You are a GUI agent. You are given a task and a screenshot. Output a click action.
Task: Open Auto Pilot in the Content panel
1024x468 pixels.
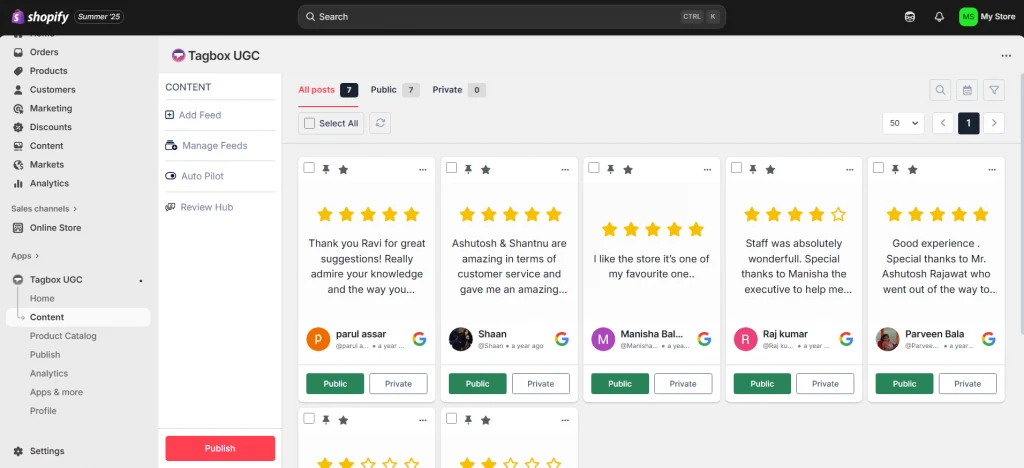point(202,176)
